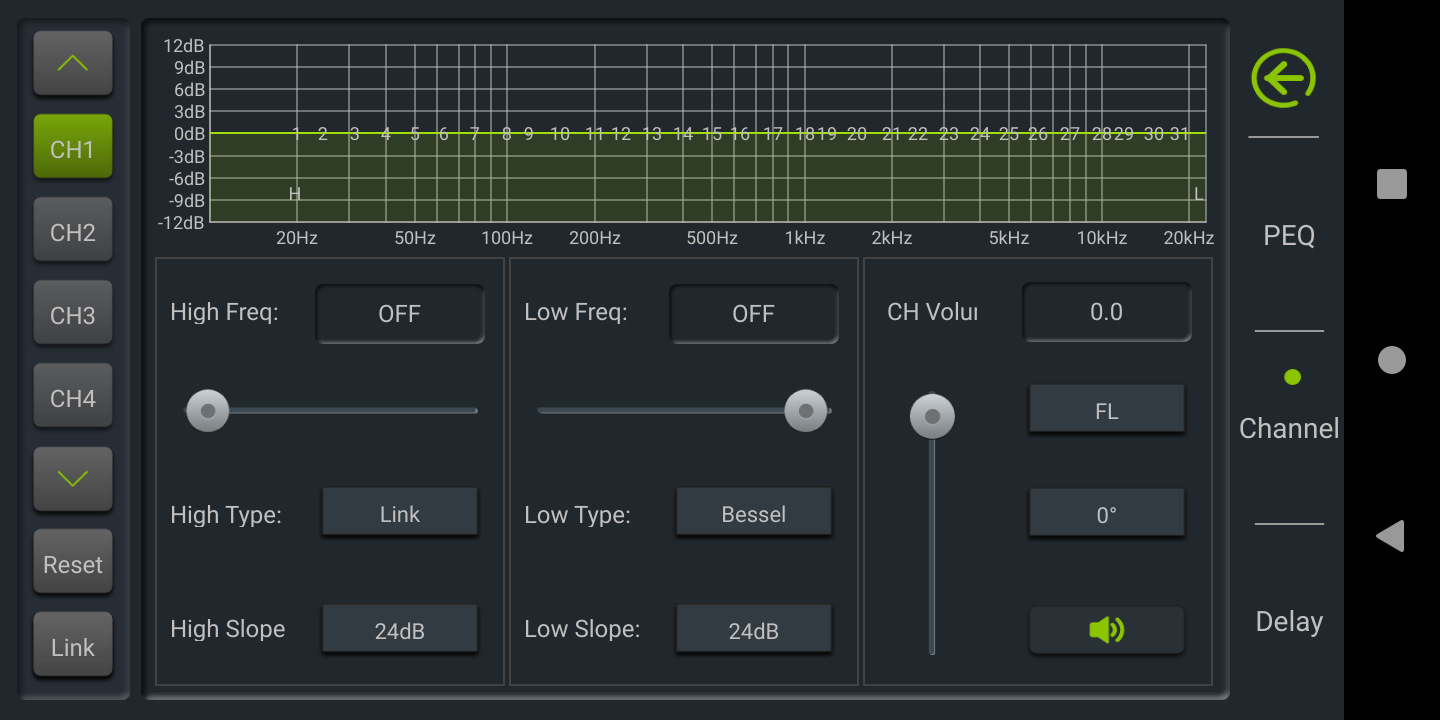Toggle phase with the 0° button
This screenshot has height=720, width=1440.
click(x=1106, y=515)
